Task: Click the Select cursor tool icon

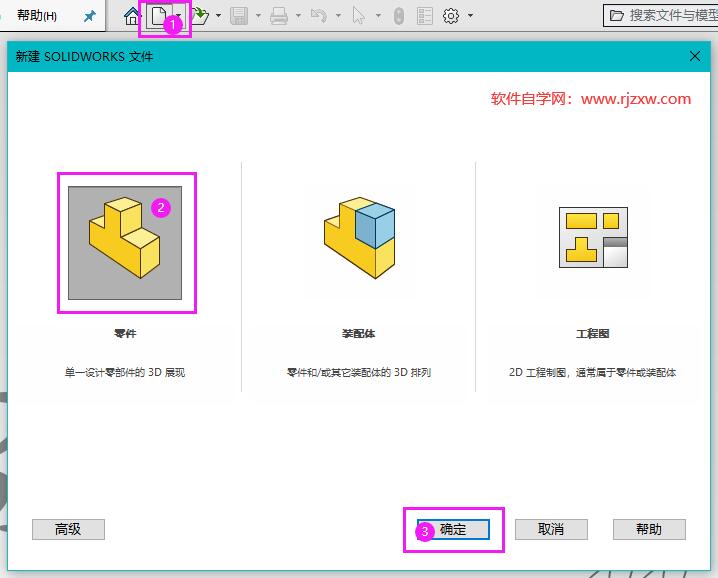Action: click(x=359, y=16)
